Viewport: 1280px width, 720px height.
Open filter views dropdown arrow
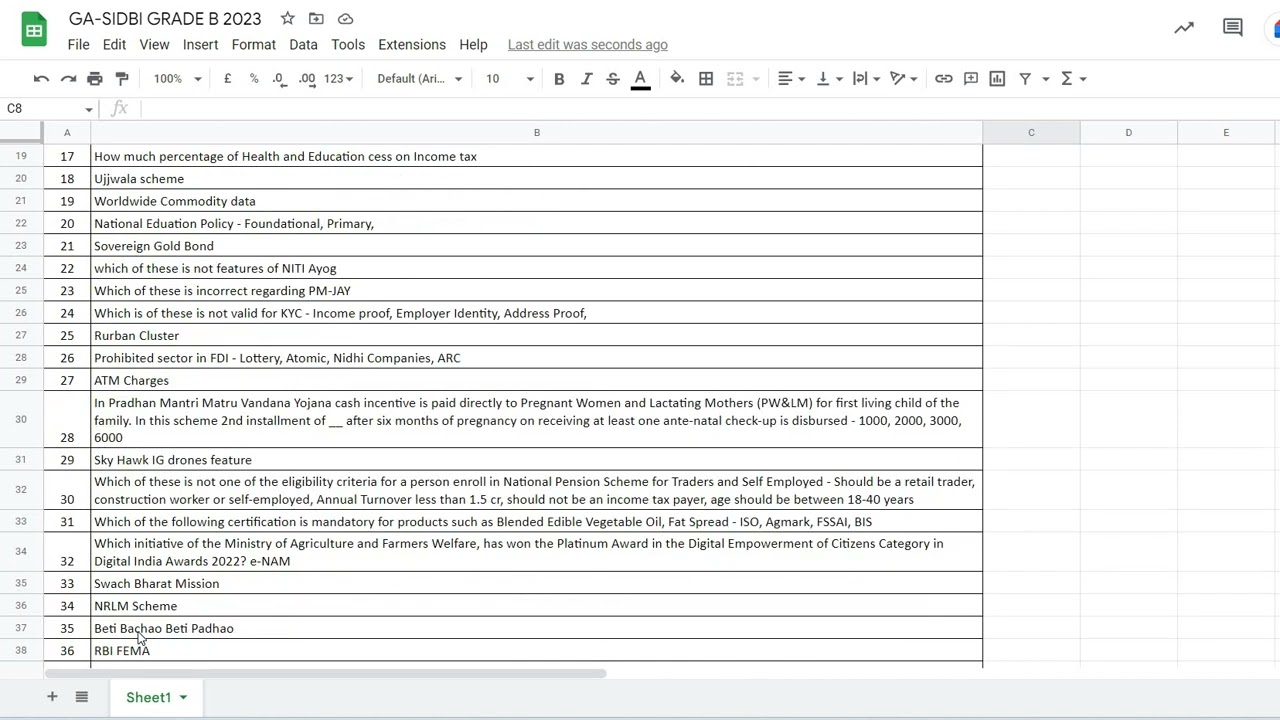click(1046, 79)
